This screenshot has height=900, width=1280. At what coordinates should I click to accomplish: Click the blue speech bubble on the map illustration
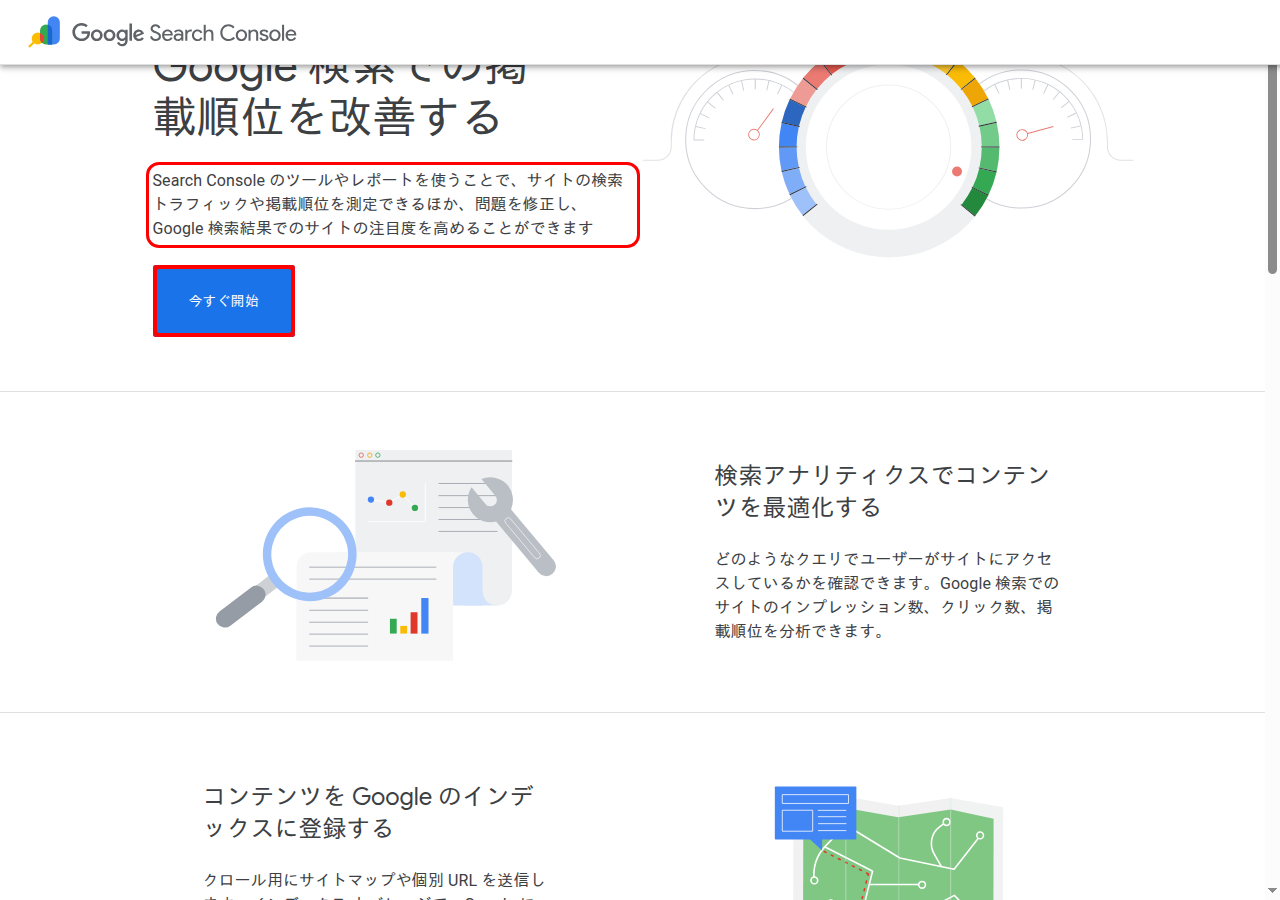(x=814, y=810)
